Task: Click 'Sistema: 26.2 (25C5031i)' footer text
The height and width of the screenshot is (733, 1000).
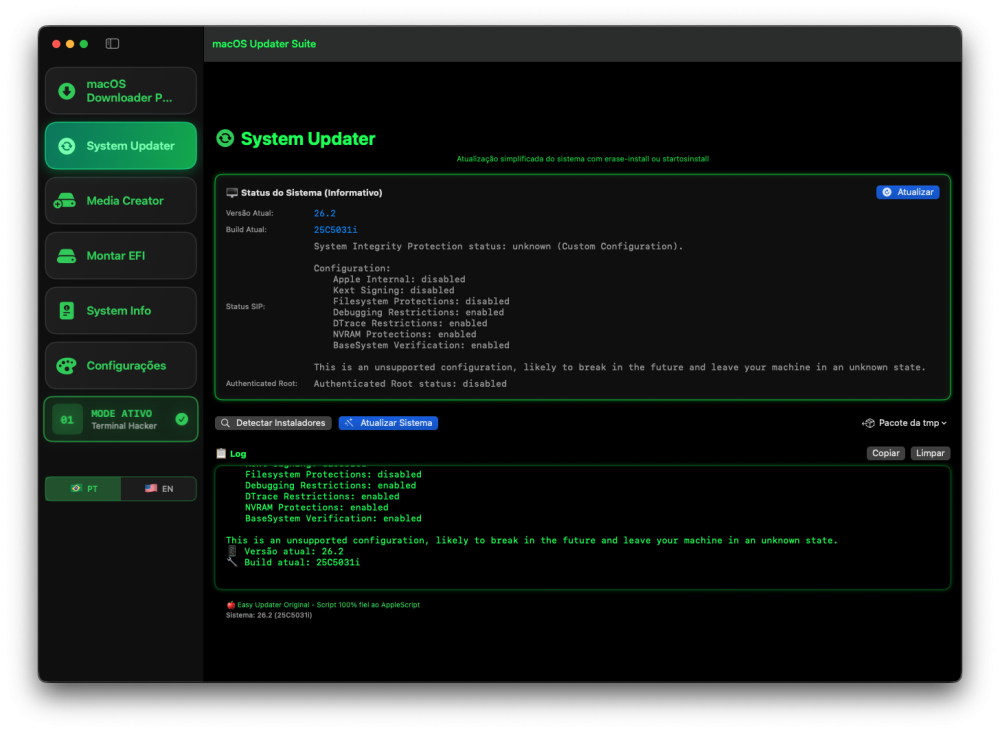Action: [x=268, y=616]
